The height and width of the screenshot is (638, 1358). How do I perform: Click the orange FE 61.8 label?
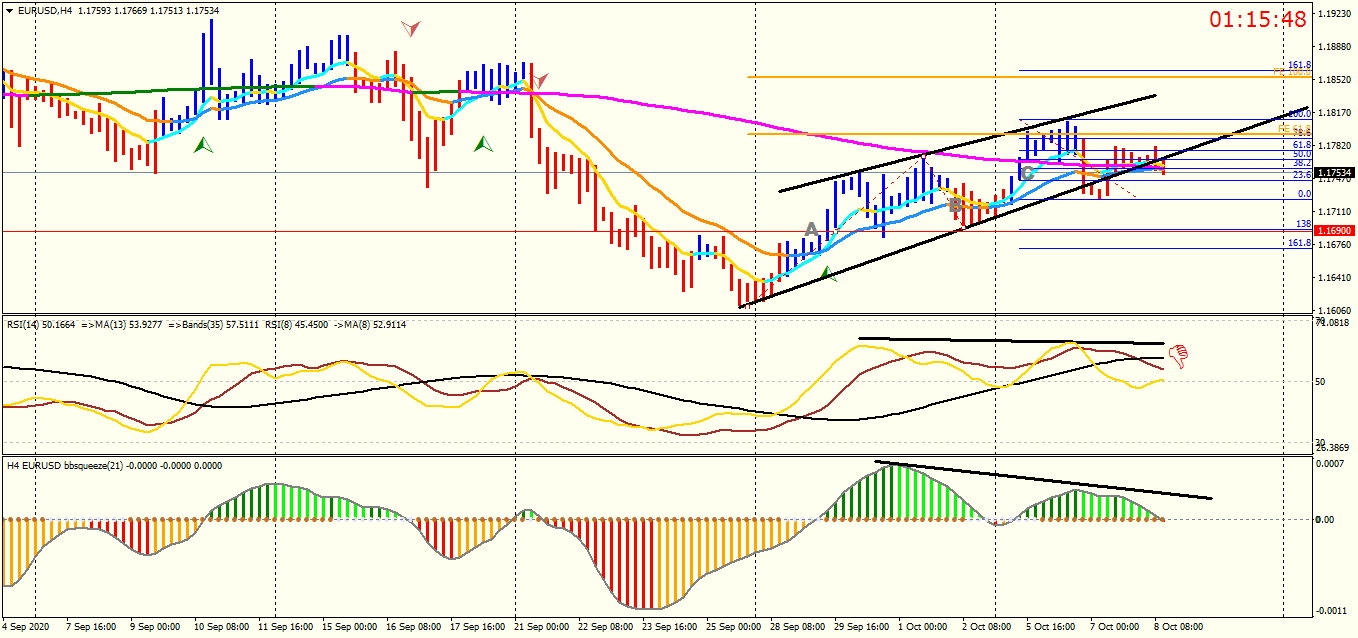tap(1296, 131)
